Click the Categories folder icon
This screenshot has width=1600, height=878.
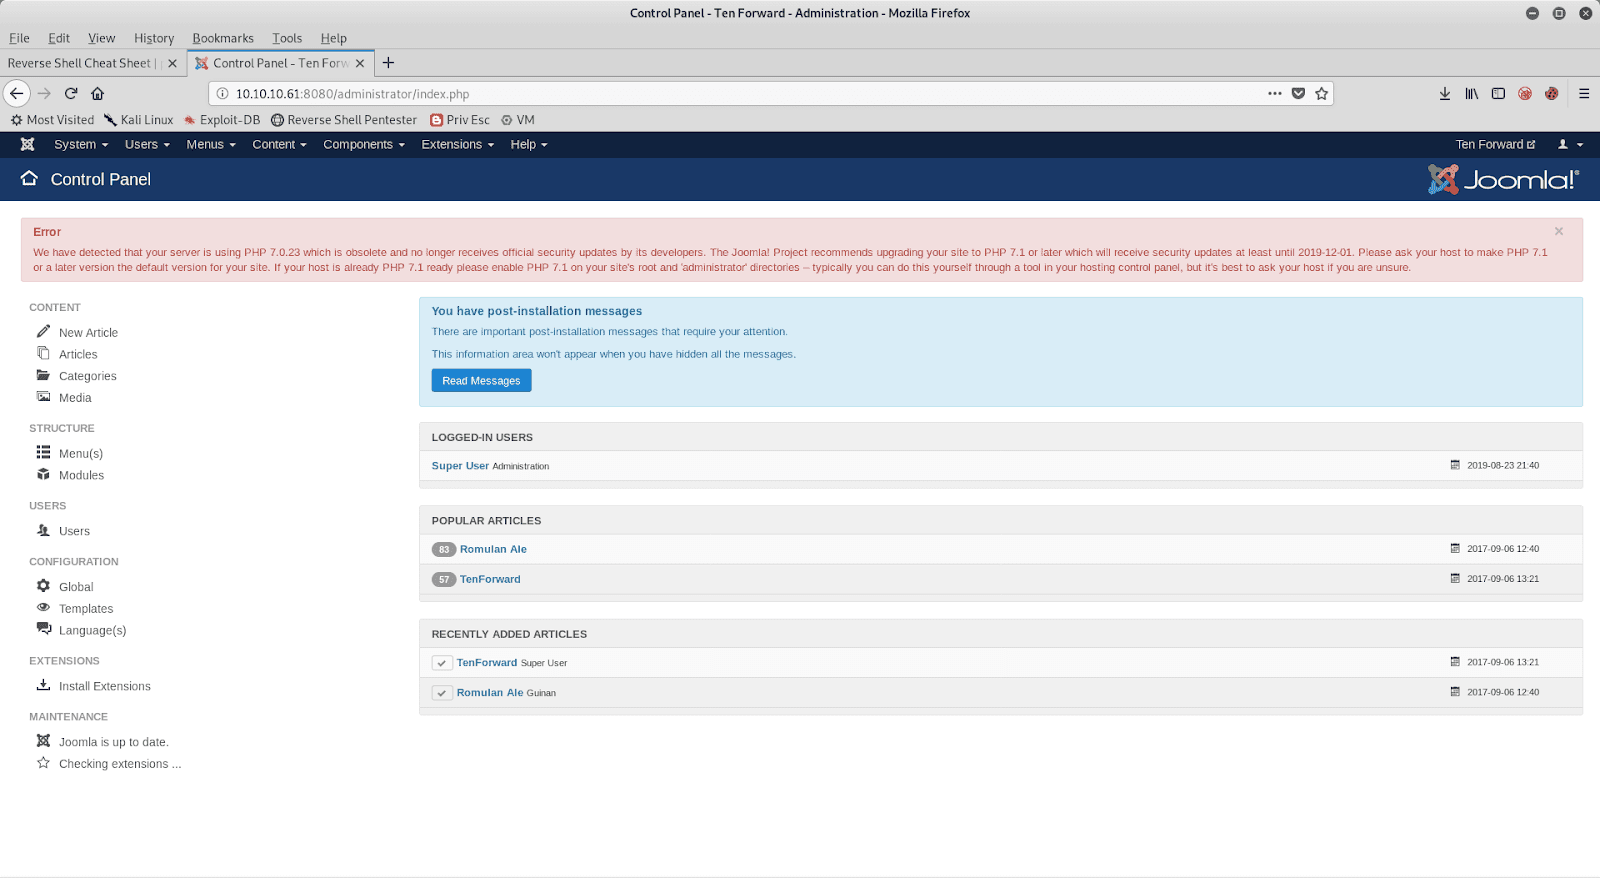43,375
